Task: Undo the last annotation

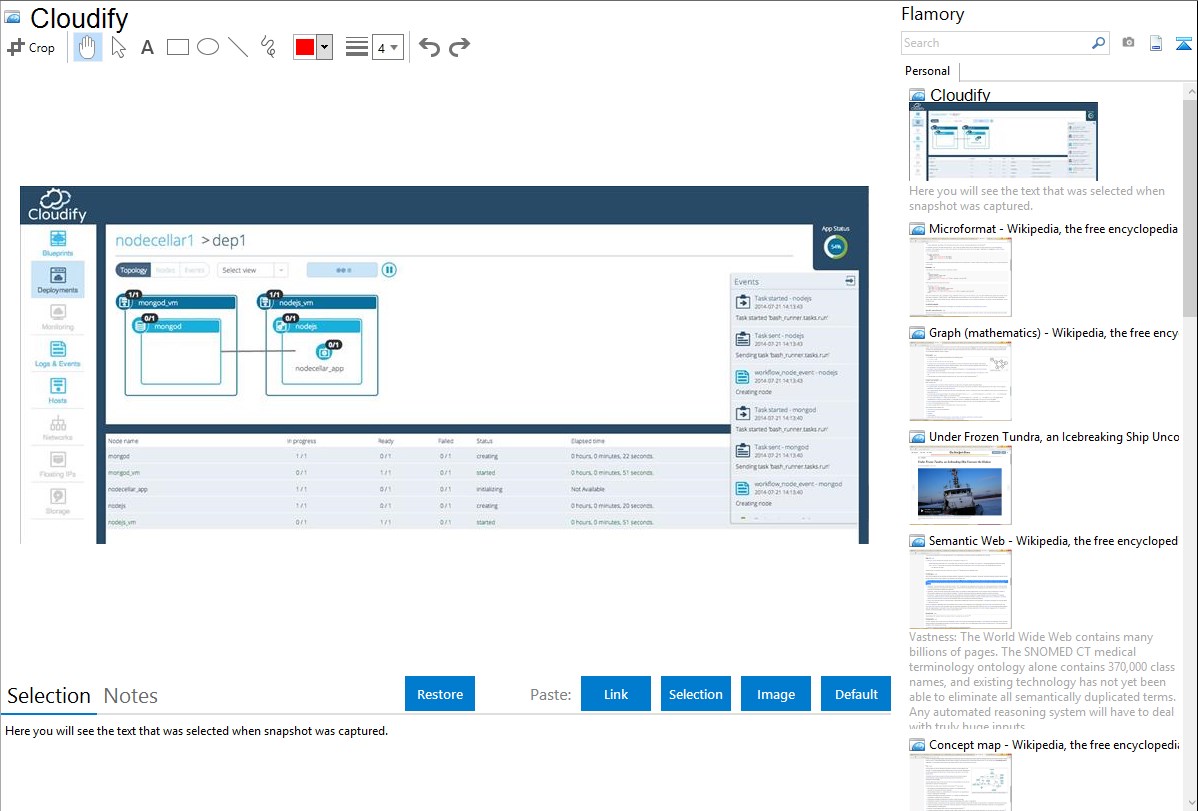Action: [x=429, y=47]
